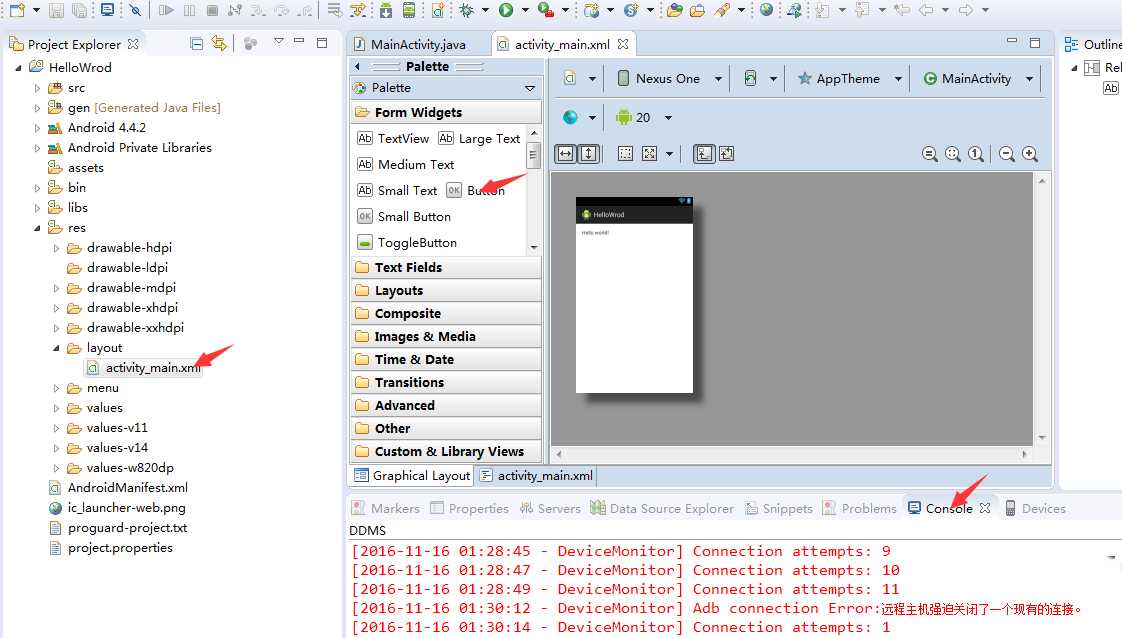Image resolution: width=1122 pixels, height=638 pixels.
Task: Toggle Fill Width button in layout toolbar
Action: click(566, 154)
